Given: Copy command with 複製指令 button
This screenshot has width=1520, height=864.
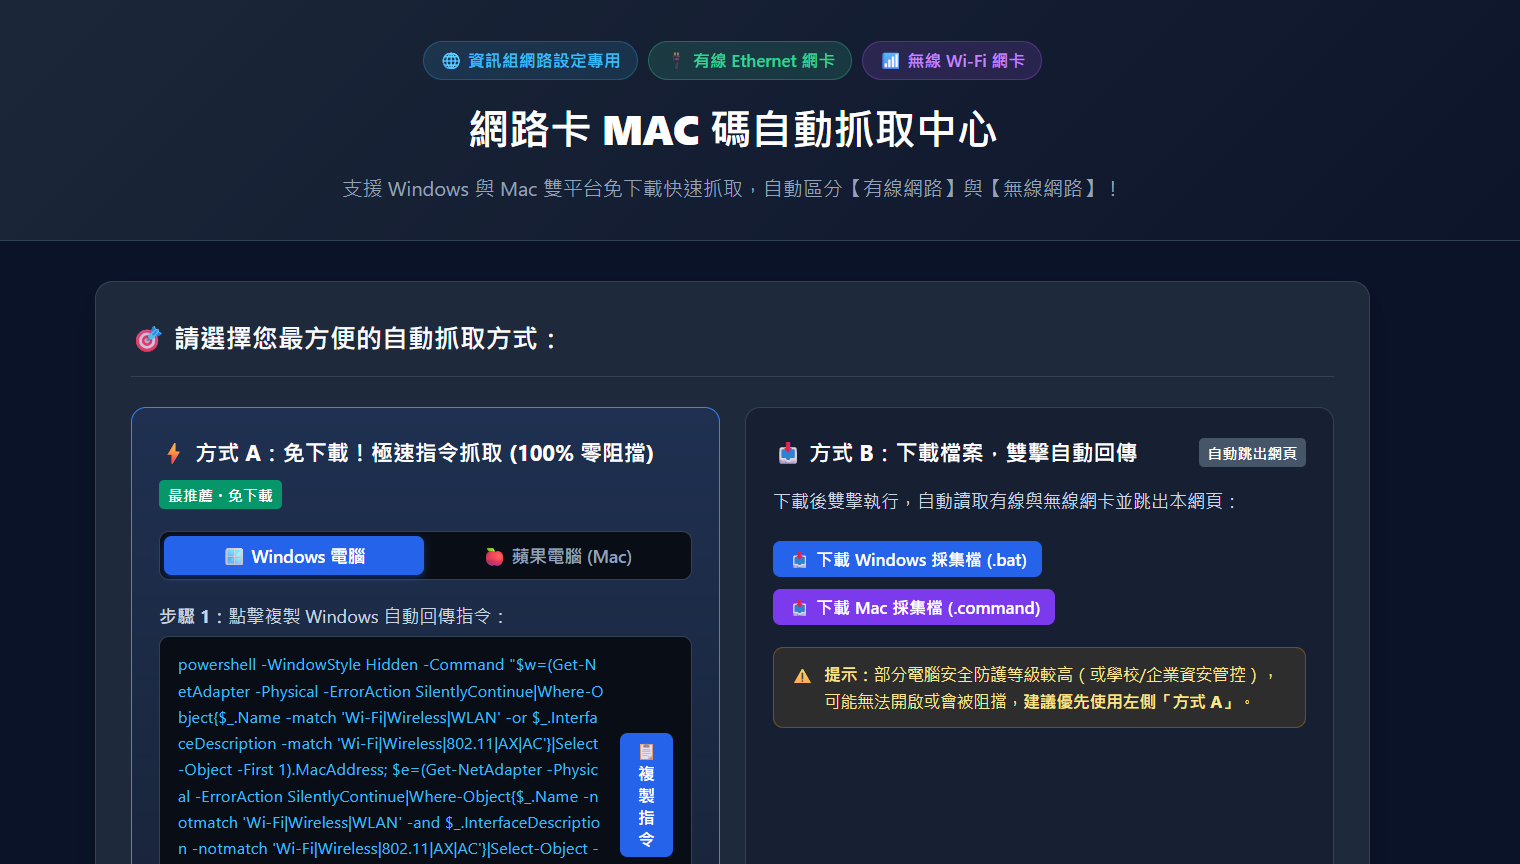Looking at the screenshot, I should 646,795.
